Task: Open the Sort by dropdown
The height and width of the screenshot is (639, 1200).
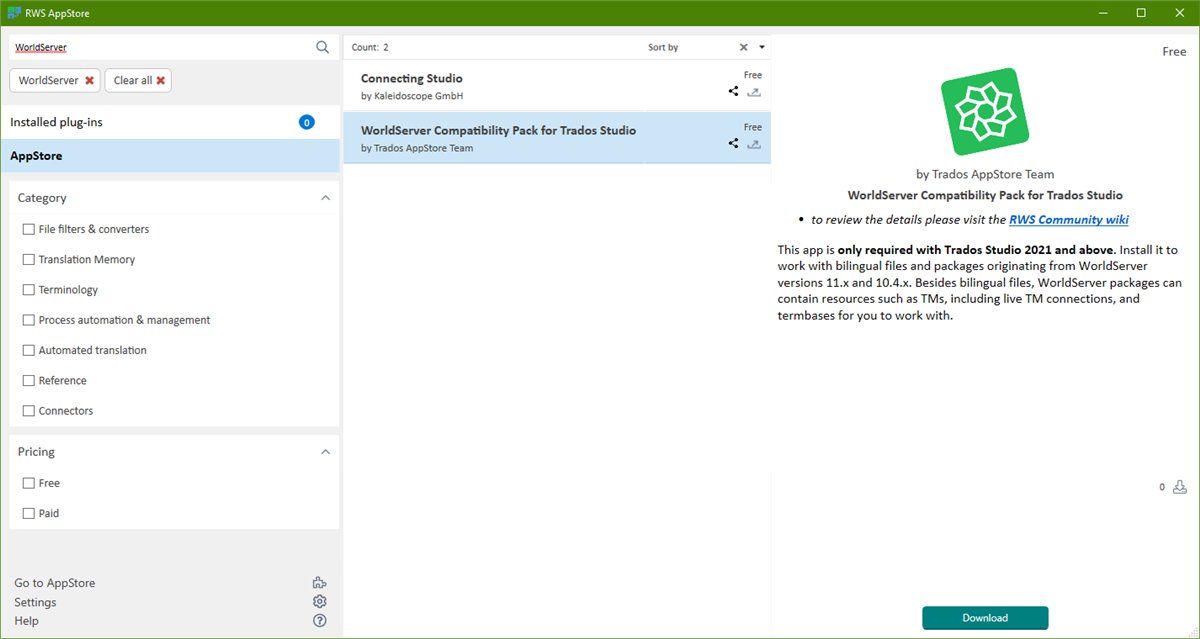Action: (761, 47)
